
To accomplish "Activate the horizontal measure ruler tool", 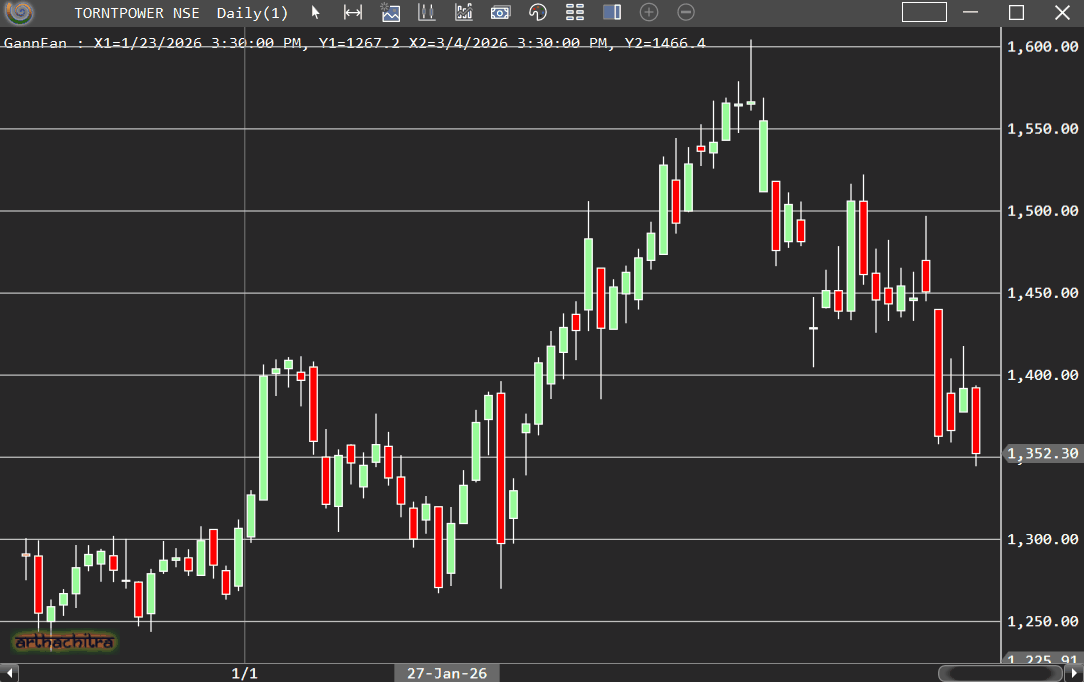I will tap(353, 13).
